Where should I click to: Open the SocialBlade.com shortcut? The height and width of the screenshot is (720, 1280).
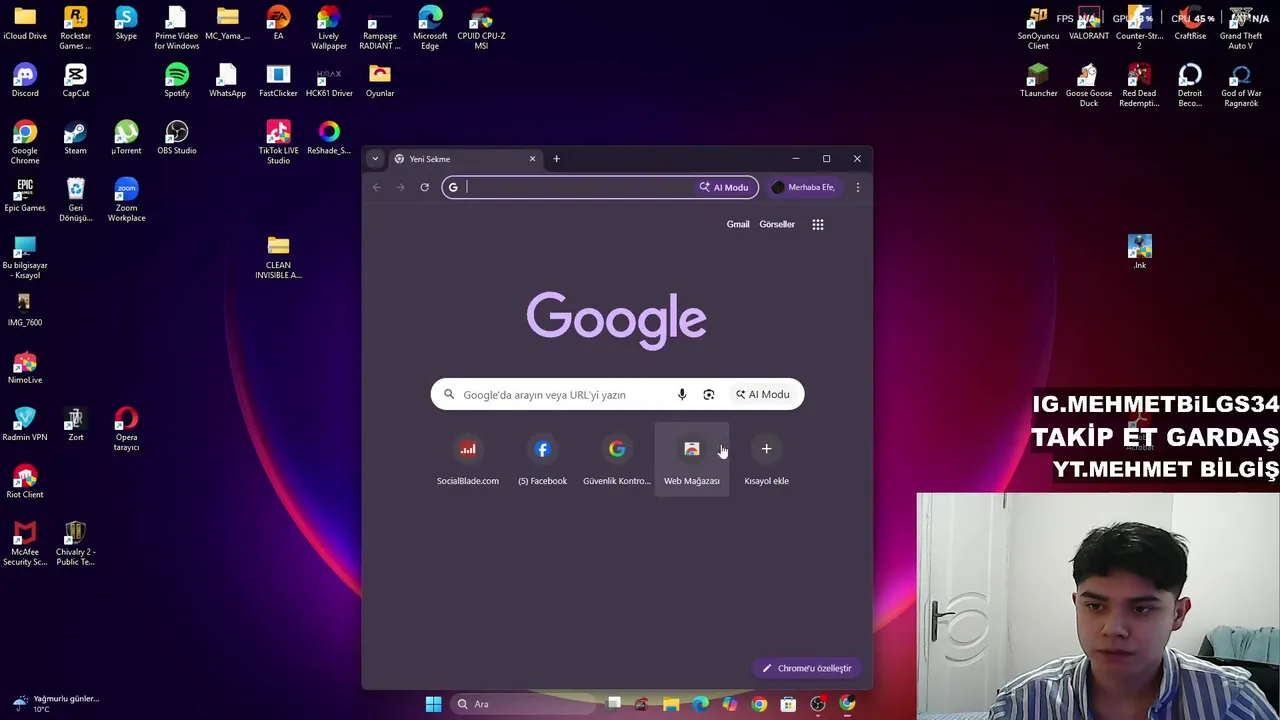468,461
